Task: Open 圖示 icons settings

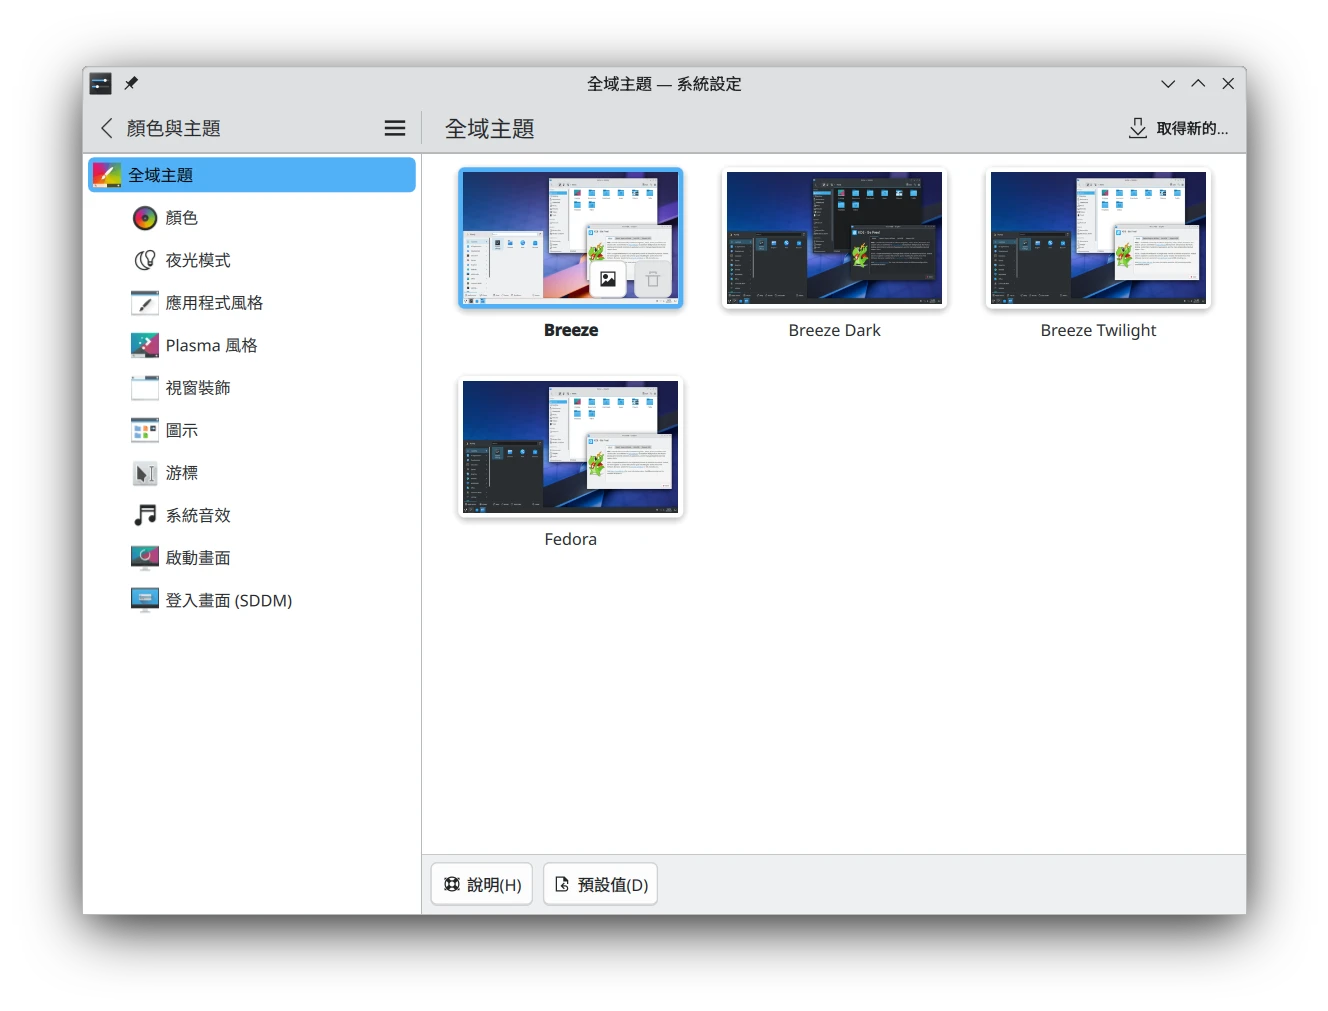Action: 181,430
